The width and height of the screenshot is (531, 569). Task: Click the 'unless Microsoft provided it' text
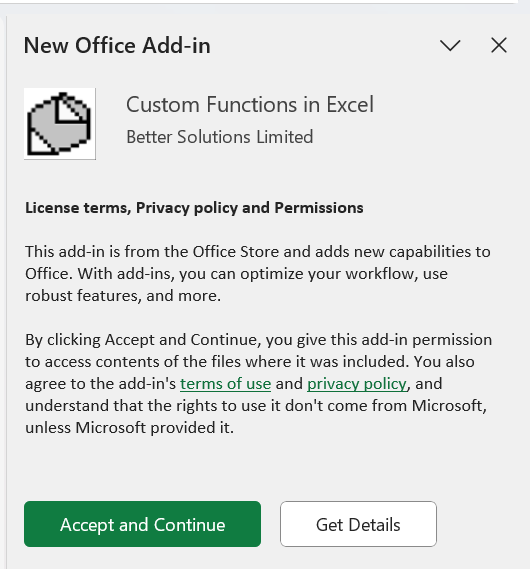tap(130, 428)
